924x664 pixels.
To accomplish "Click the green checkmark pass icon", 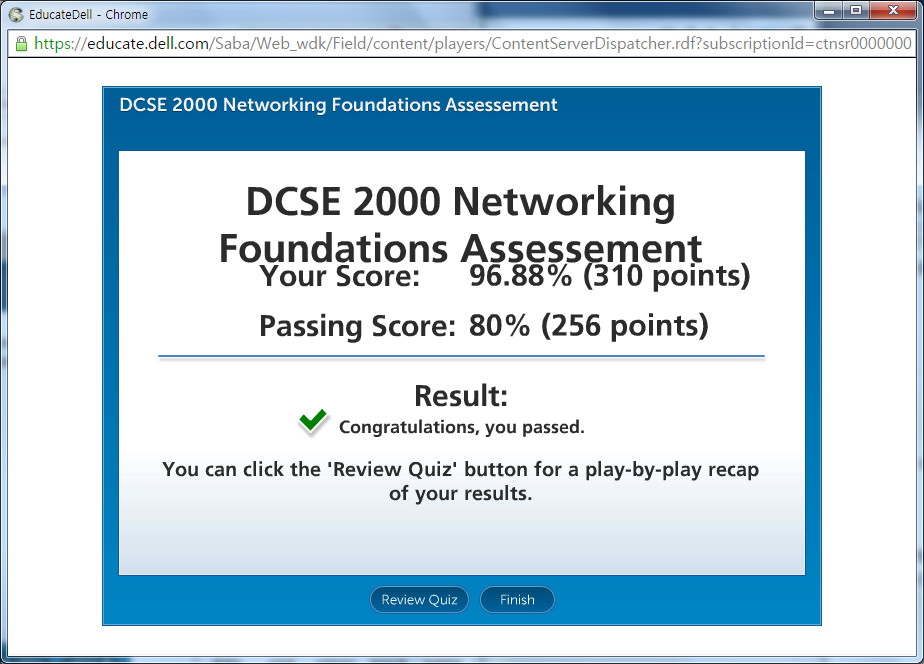I will click(313, 422).
